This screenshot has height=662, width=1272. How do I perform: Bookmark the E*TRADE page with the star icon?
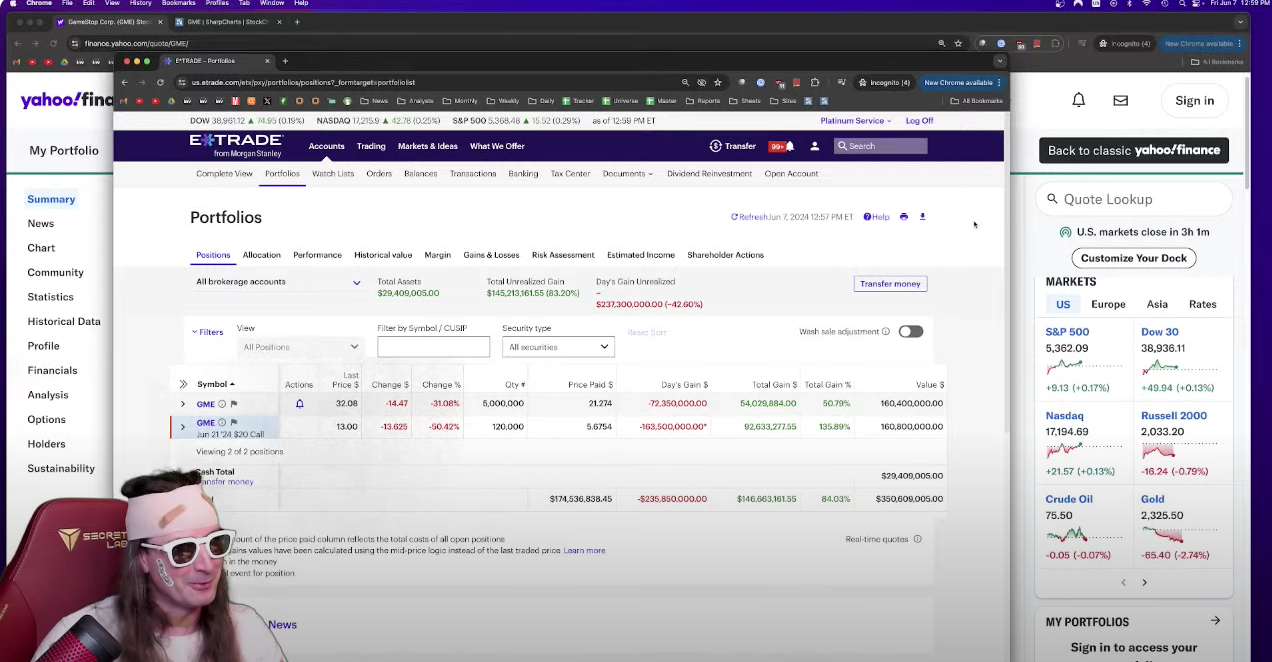[x=717, y=82]
